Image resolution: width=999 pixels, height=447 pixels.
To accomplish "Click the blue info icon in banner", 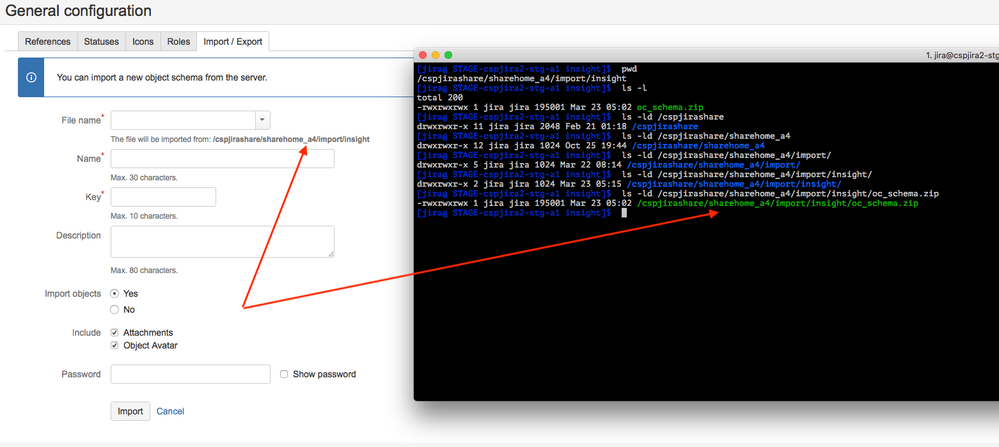I will pos(31,77).
